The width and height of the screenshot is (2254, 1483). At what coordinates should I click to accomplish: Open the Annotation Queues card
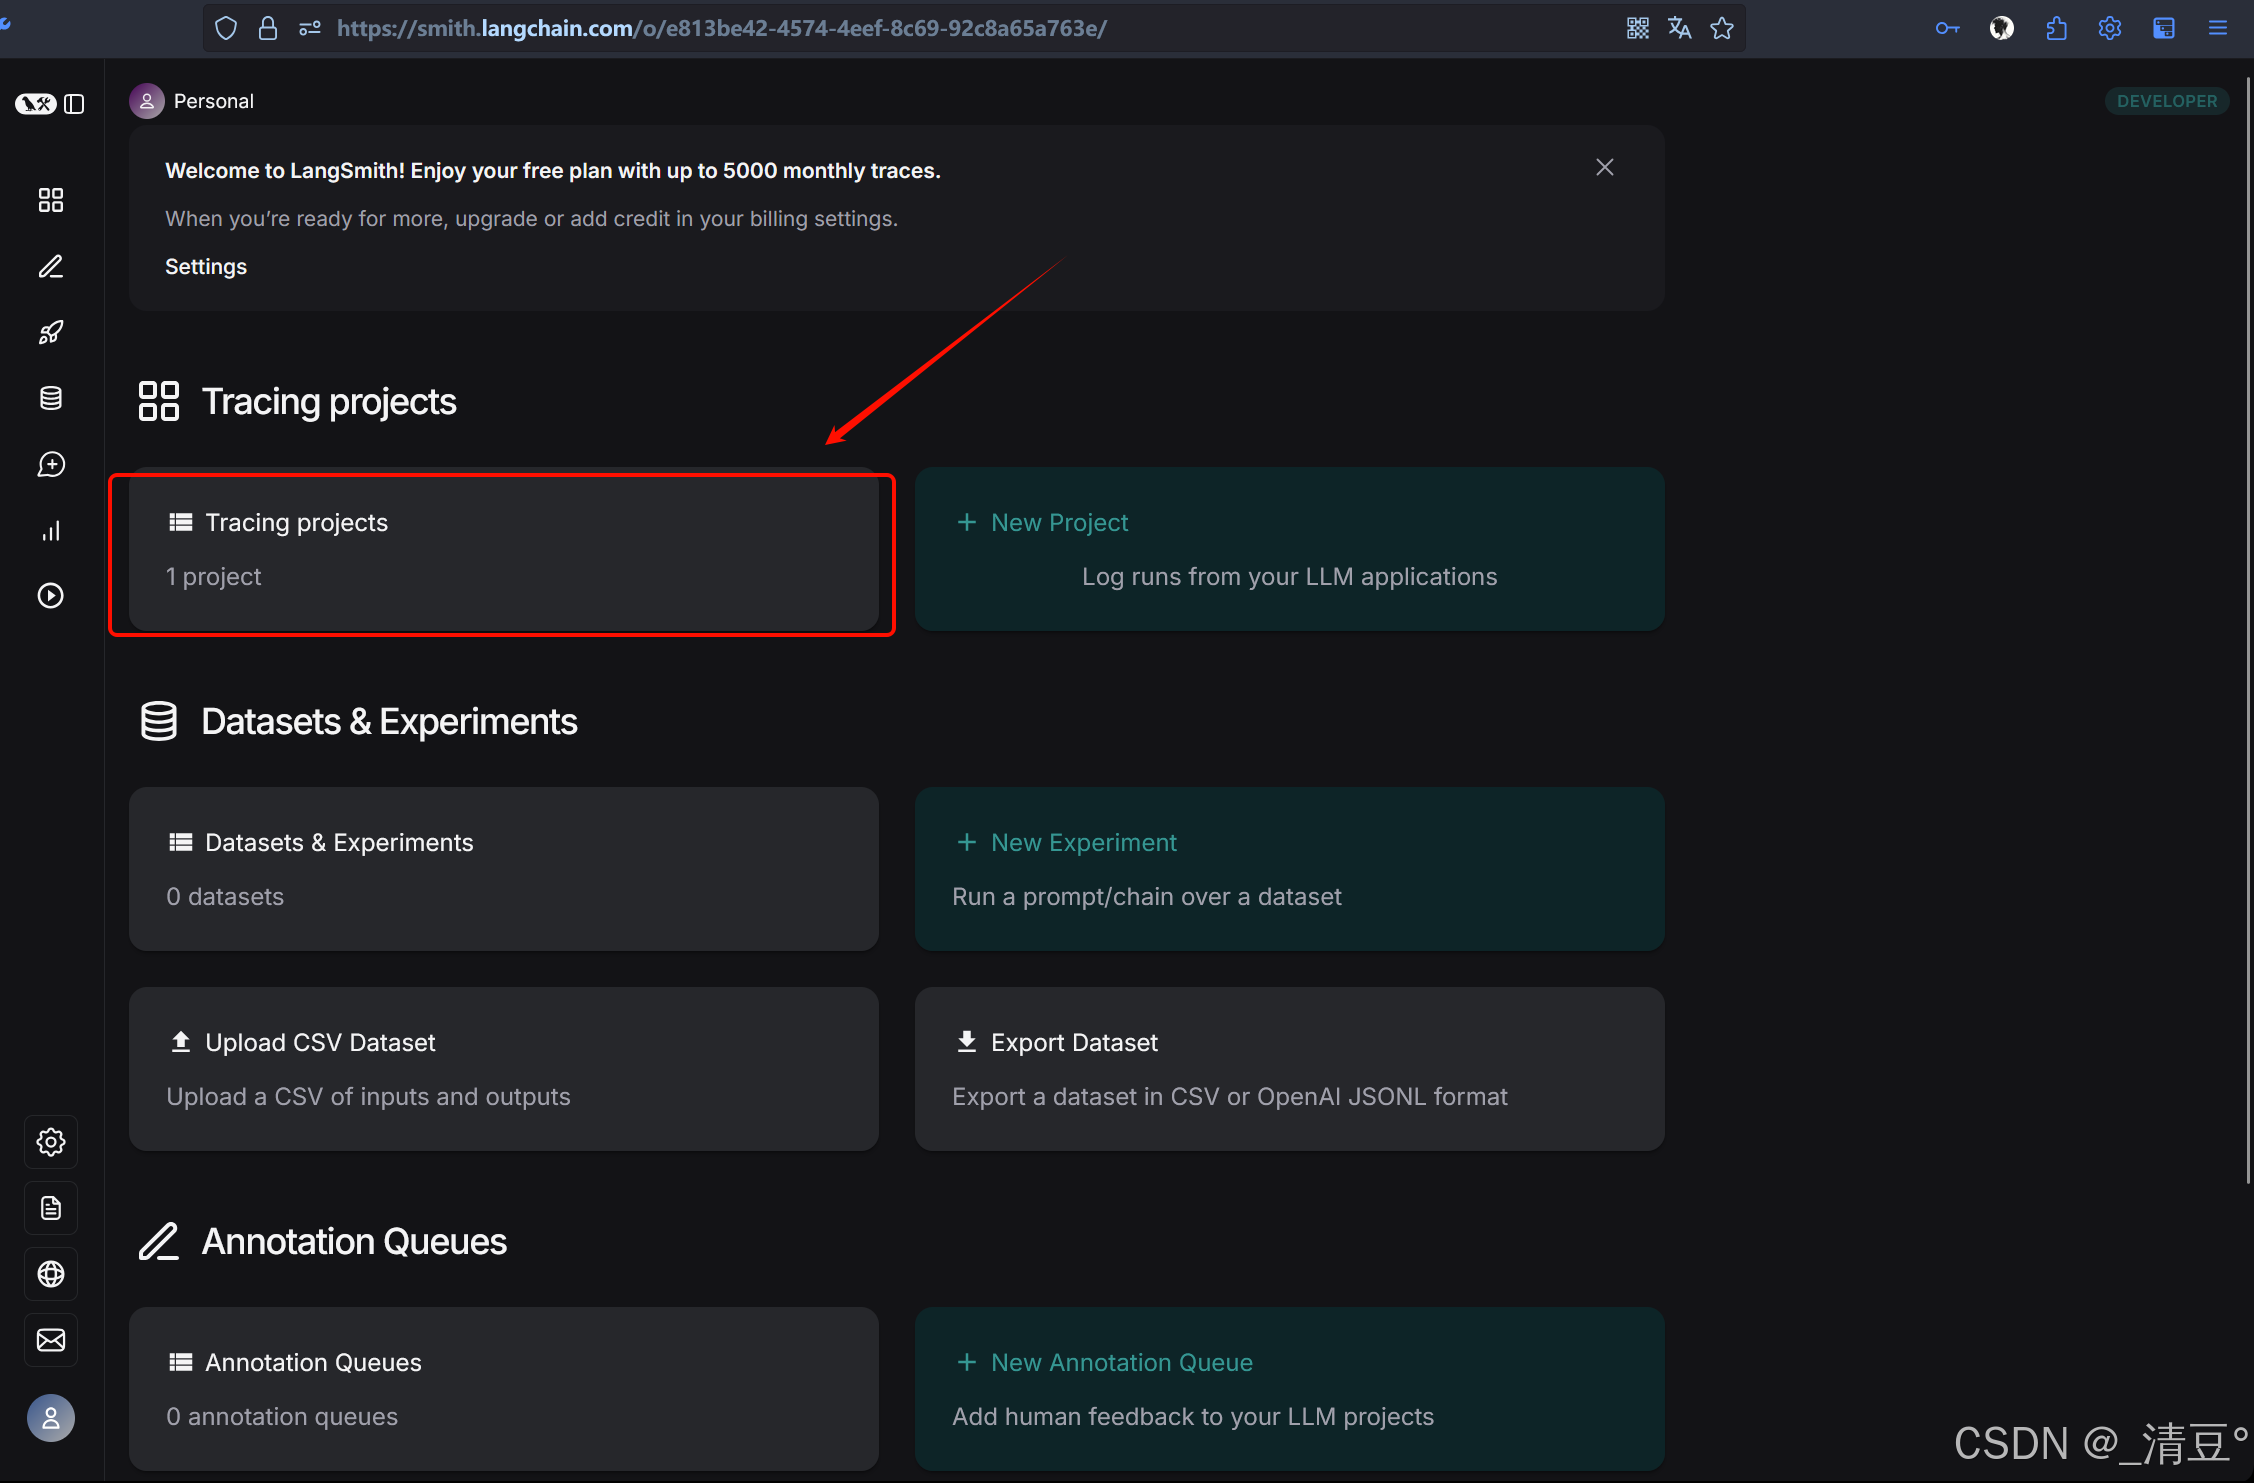tap(504, 1389)
